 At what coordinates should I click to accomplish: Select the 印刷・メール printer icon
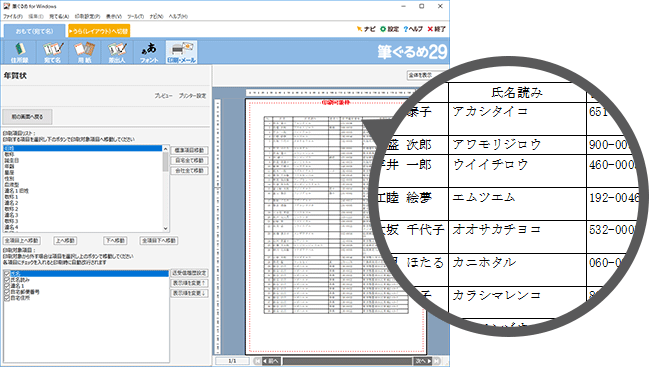[182, 52]
